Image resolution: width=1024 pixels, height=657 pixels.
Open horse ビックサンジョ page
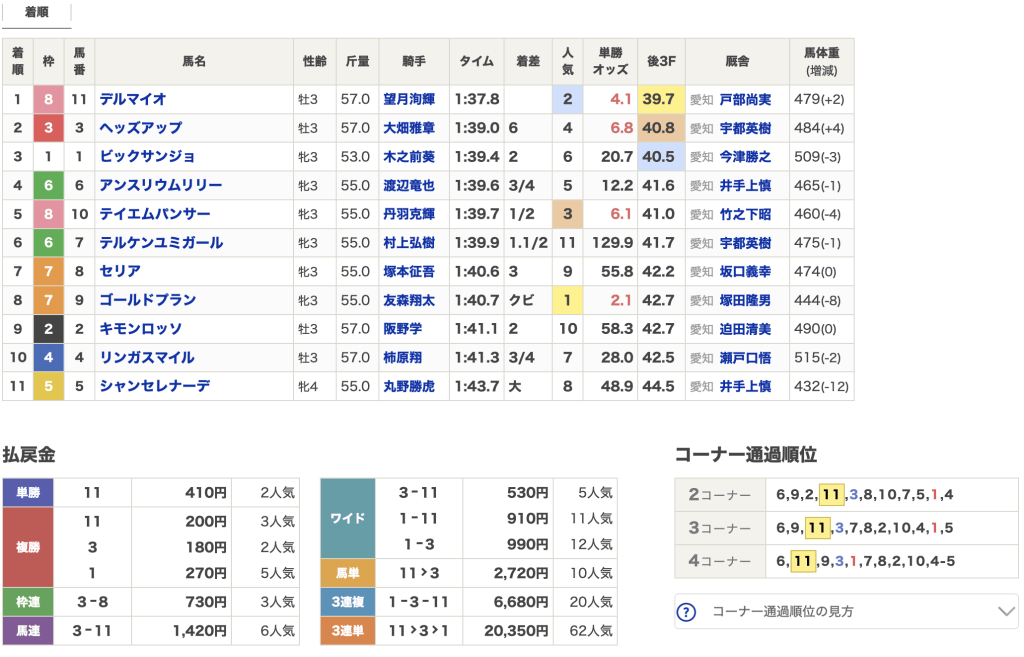(x=147, y=157)
